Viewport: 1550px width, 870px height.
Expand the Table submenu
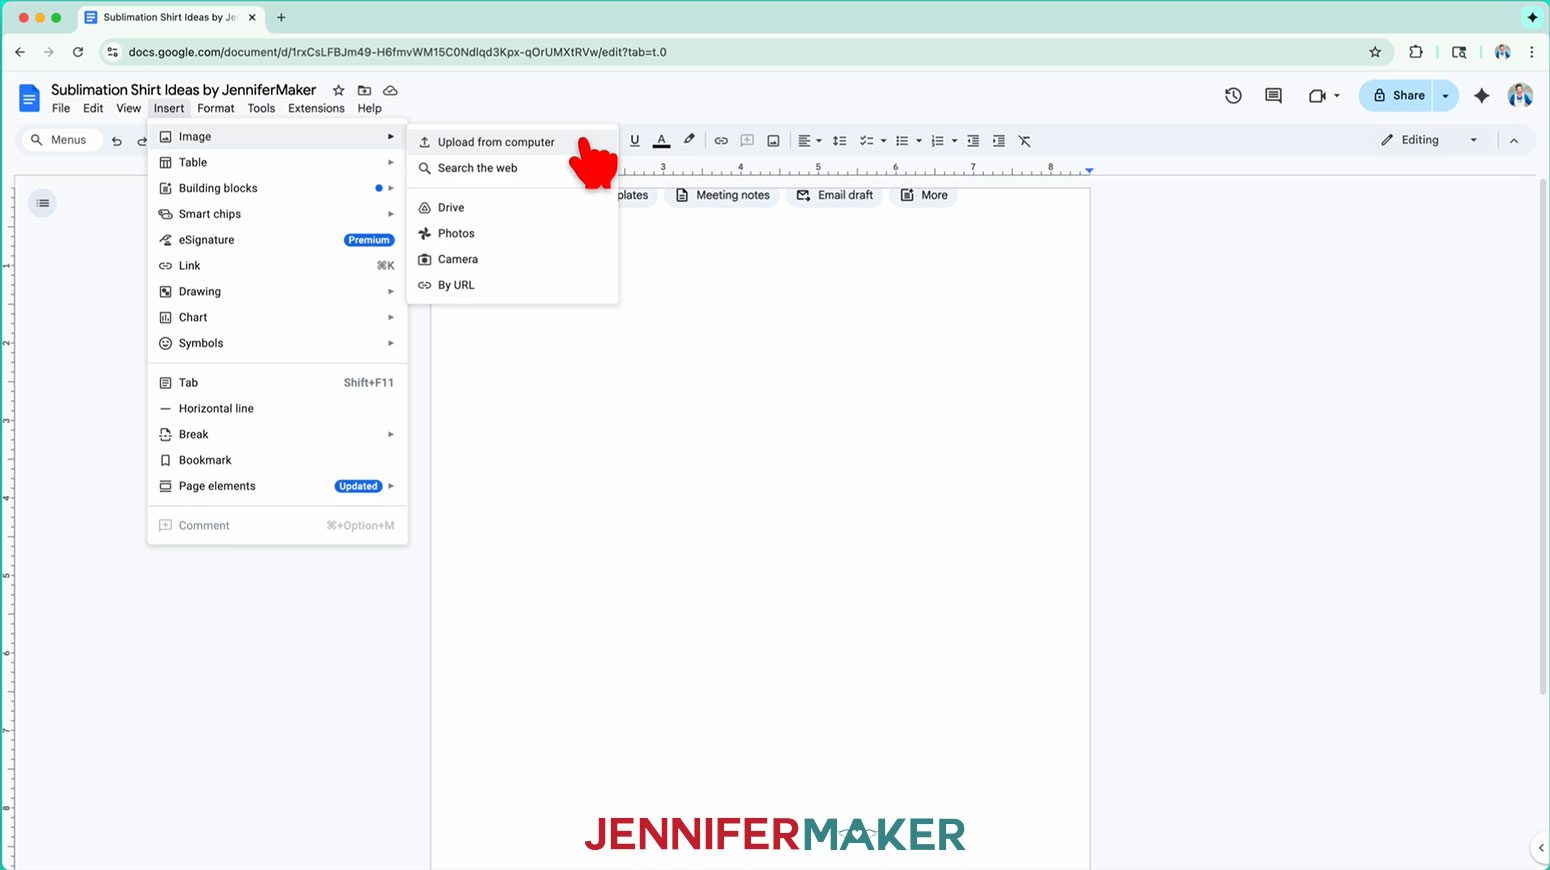pos(277,163)
